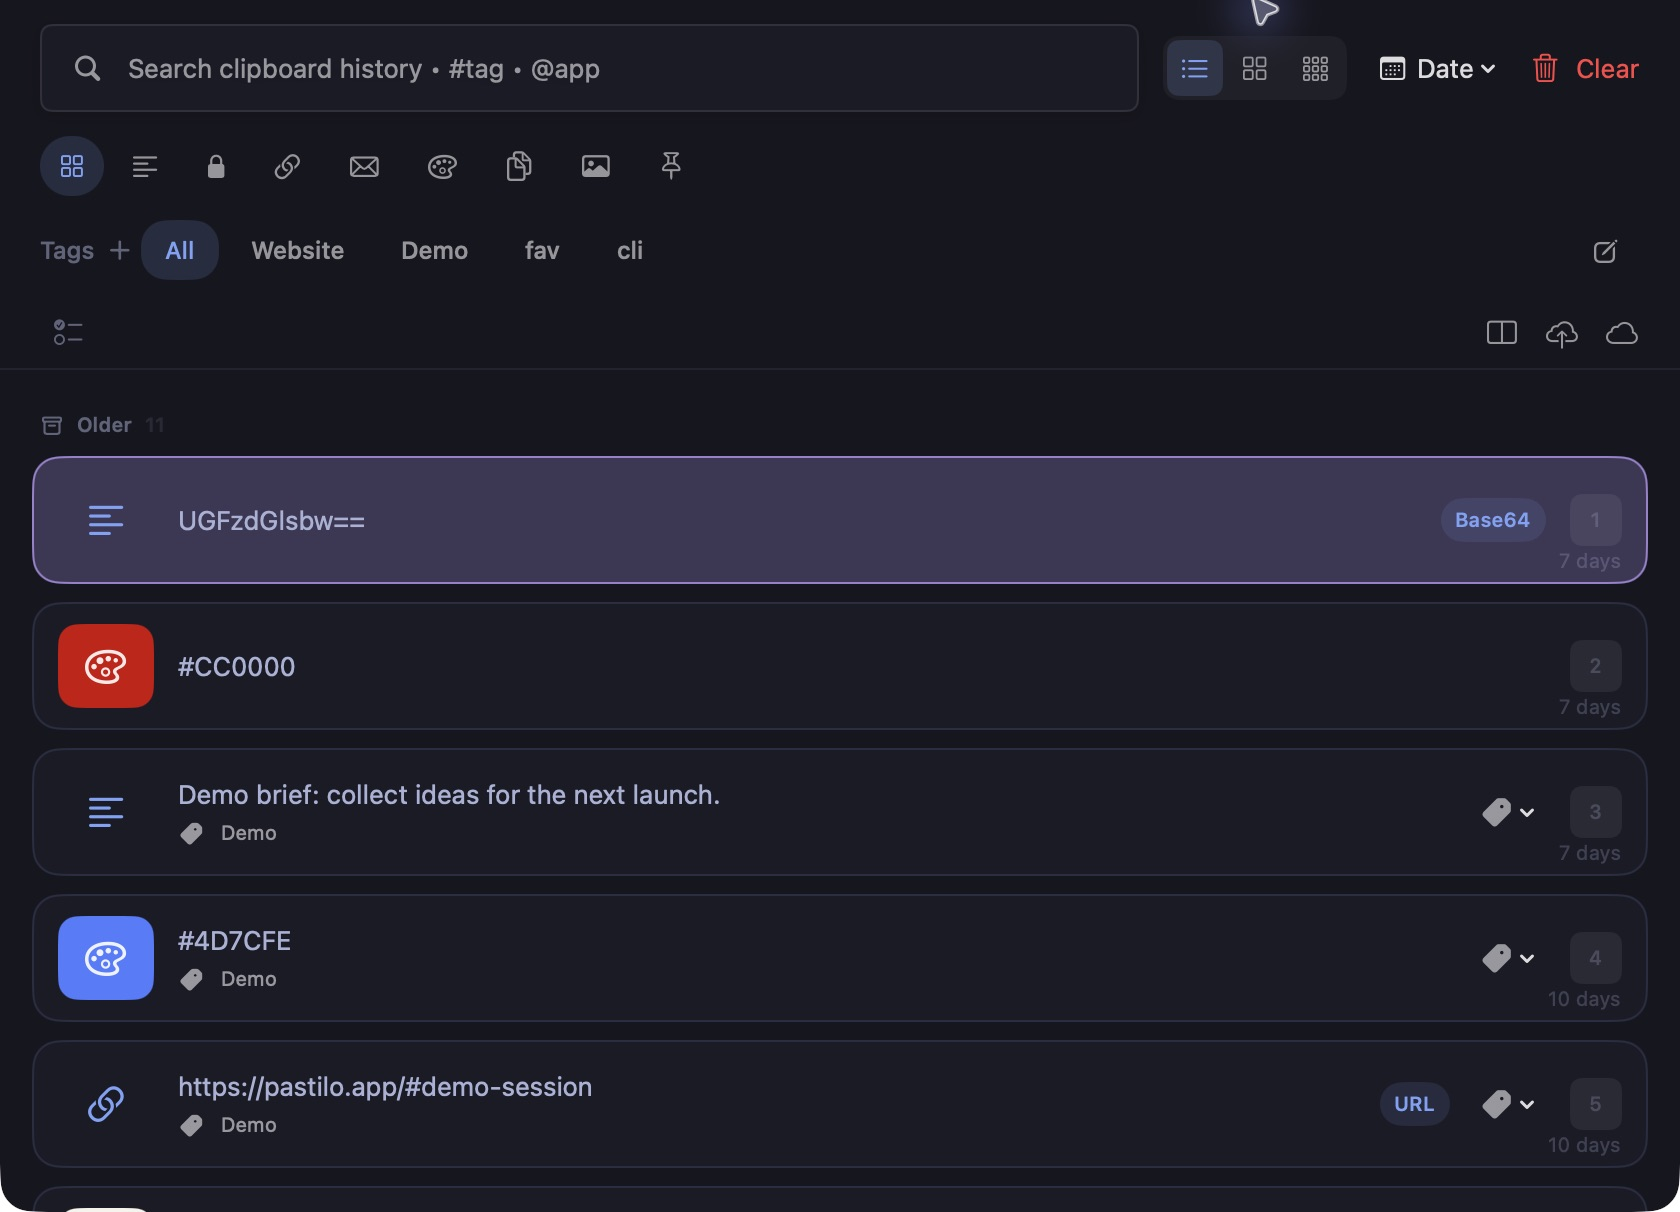Viewport: 1680px width, 1212px height.
Task: Open the tag dropdown on Demo brief row
Action: pyautogui.click(x=1508, y=812)
